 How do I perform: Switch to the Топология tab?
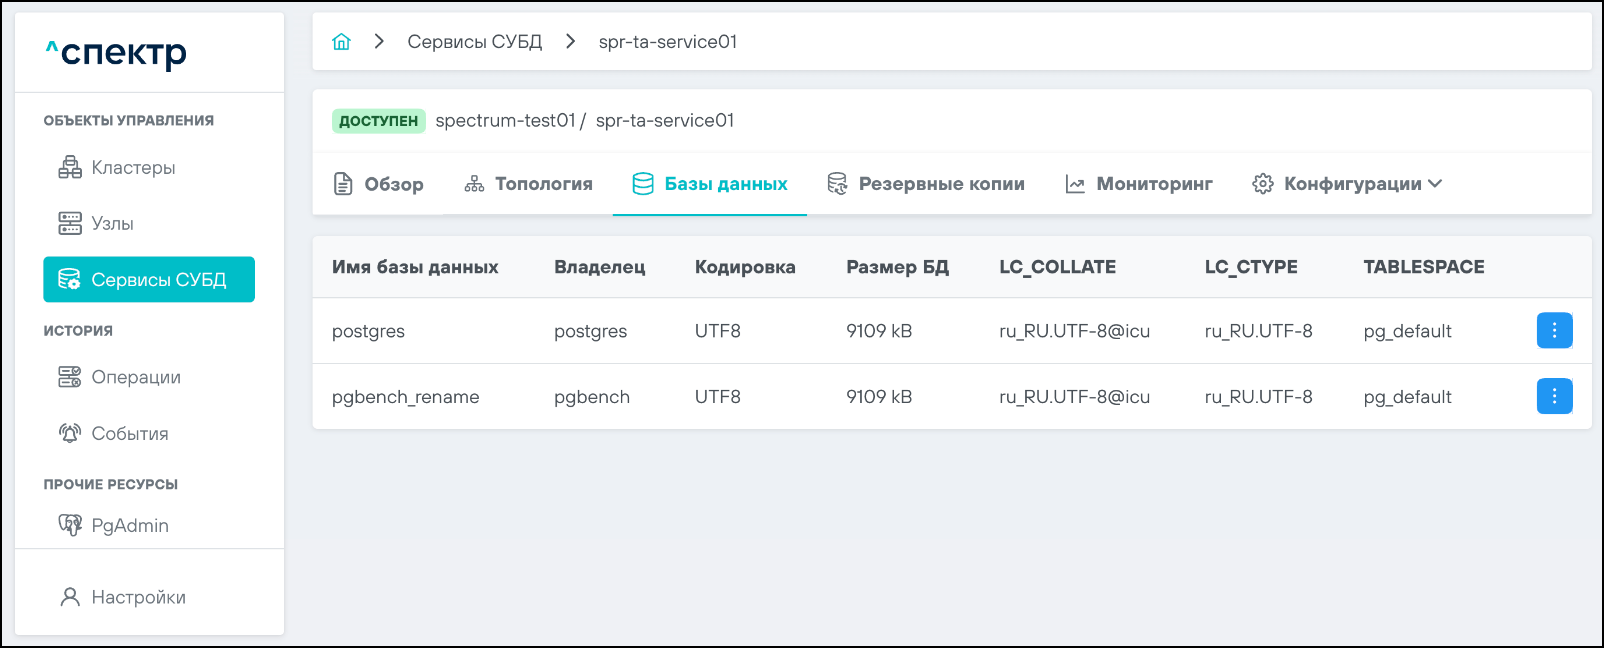pos(528,184)
